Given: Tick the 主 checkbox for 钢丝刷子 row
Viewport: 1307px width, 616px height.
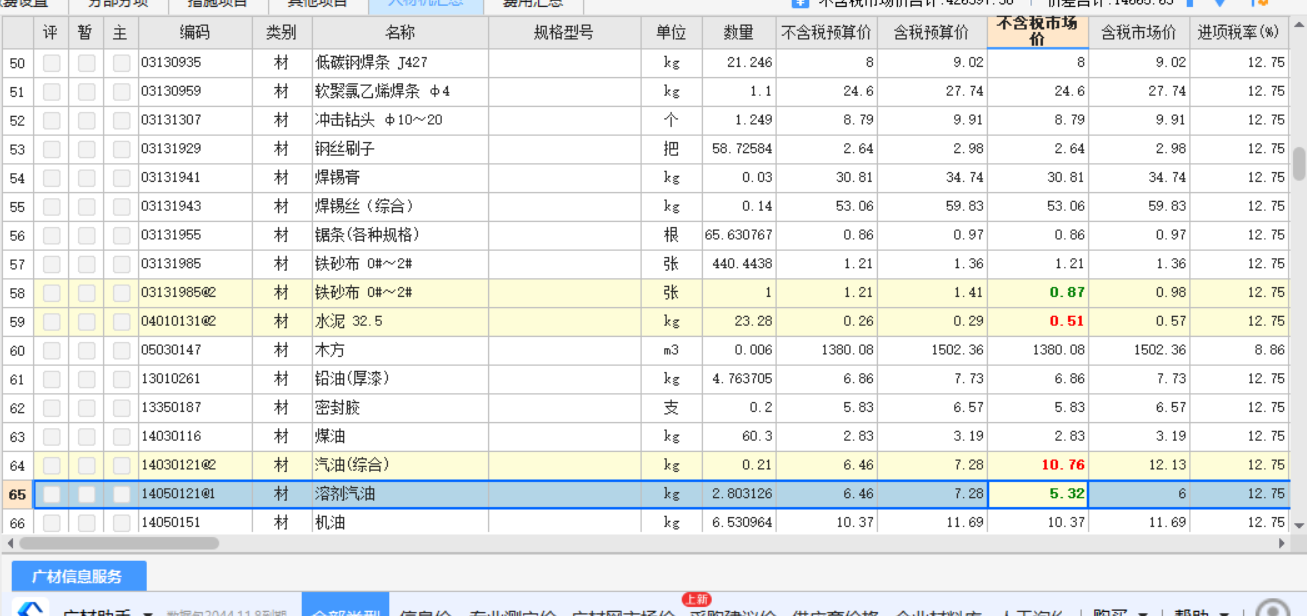Looking at the screenshot, I should [121, 149].
